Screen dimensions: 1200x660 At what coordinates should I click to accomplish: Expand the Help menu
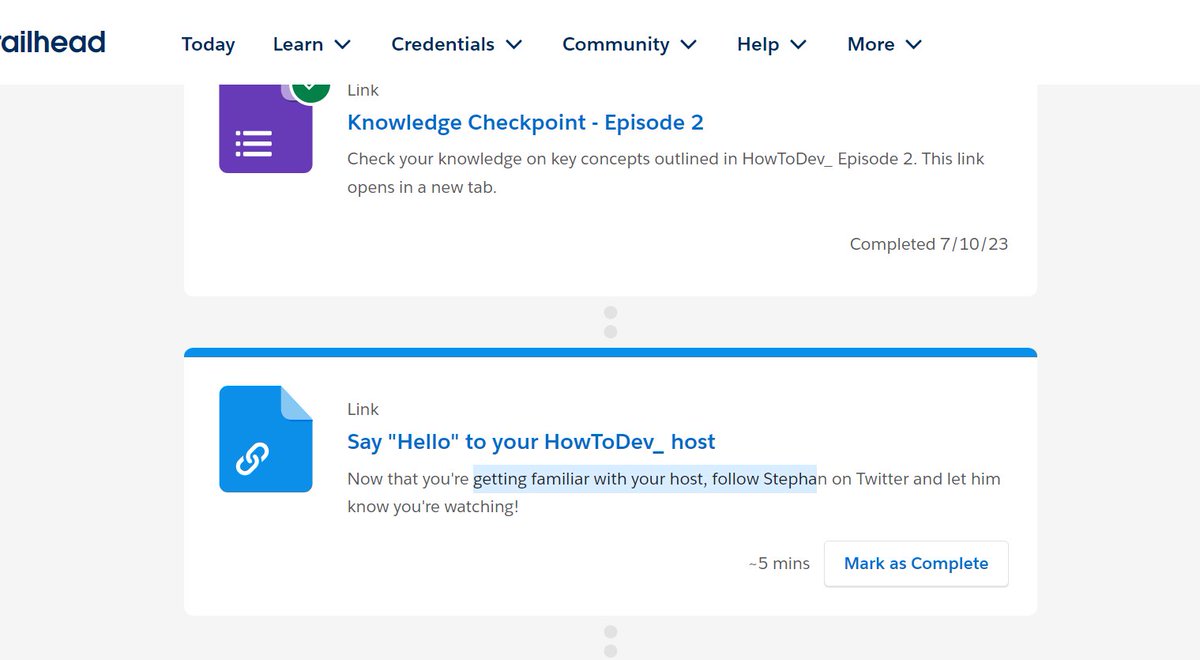tap(772, 44)
